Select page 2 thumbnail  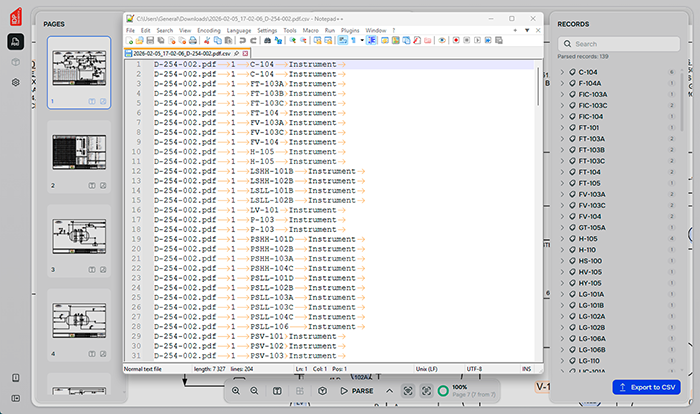coord(79,156)
